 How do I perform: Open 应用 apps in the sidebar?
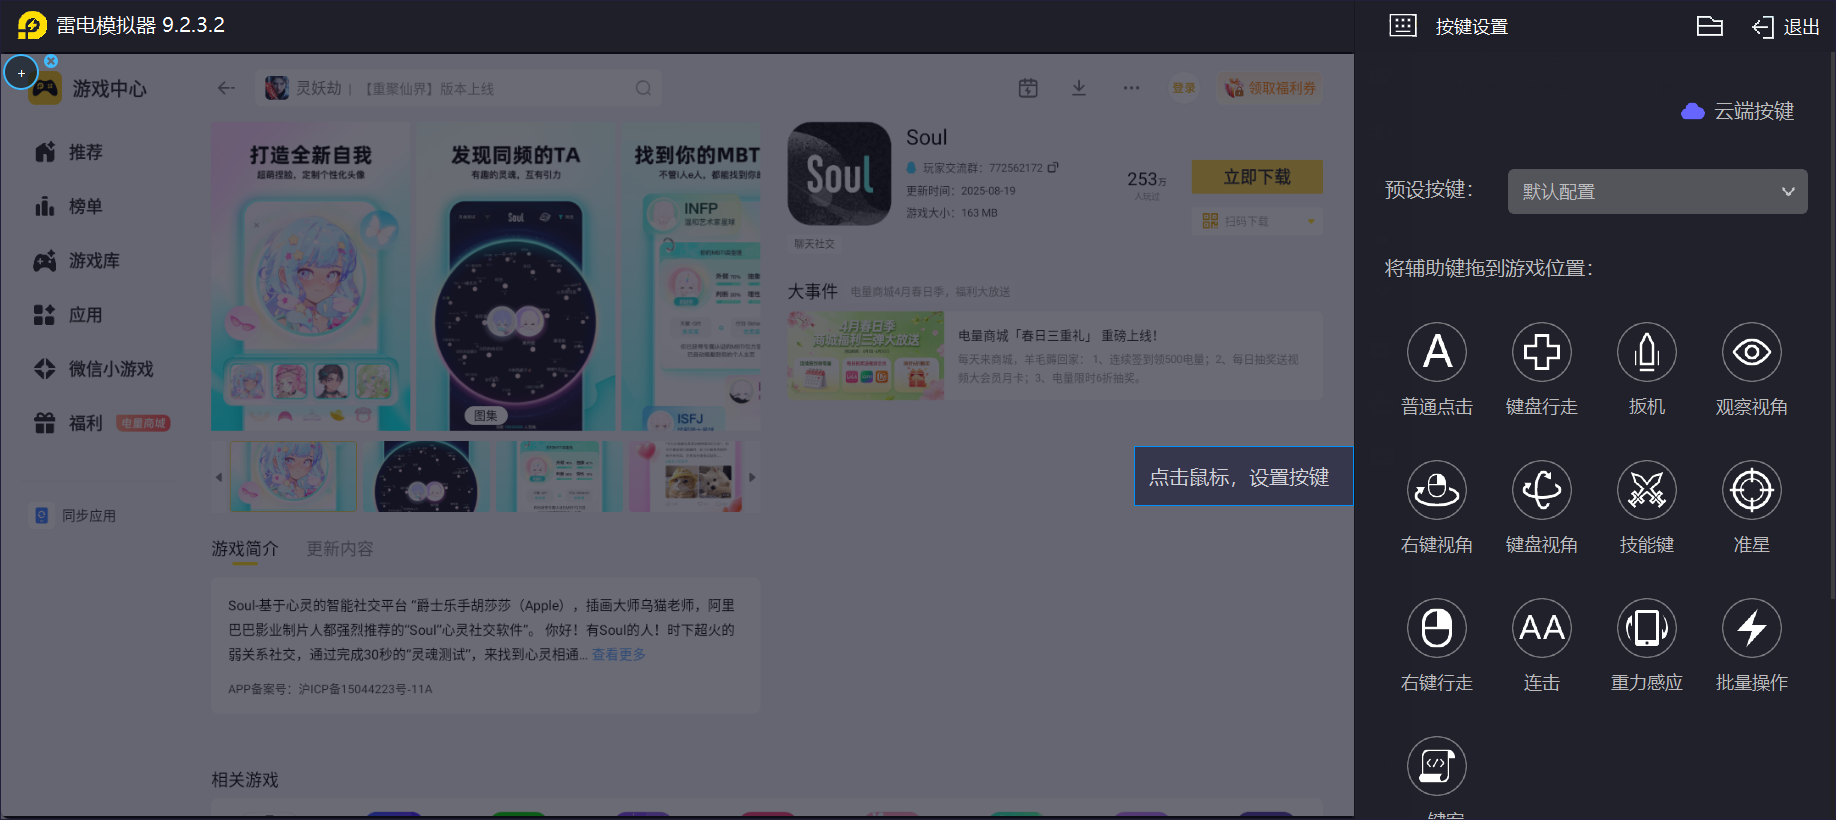click(x=70, y=315)
